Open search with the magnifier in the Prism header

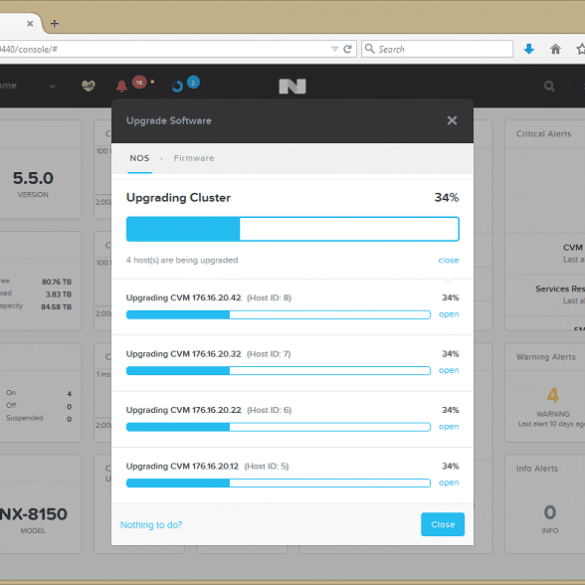(x=549, y=86)
